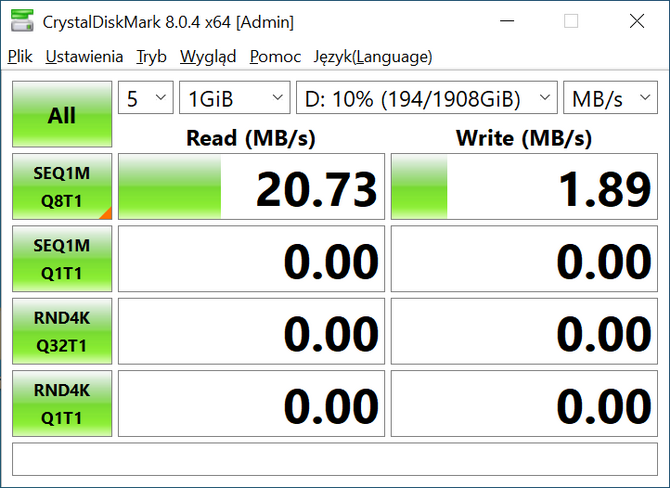Click the RND4K Q1T1 read value 0.00
670x488 pixels.
pyautogui.click(x=251, y=403)
